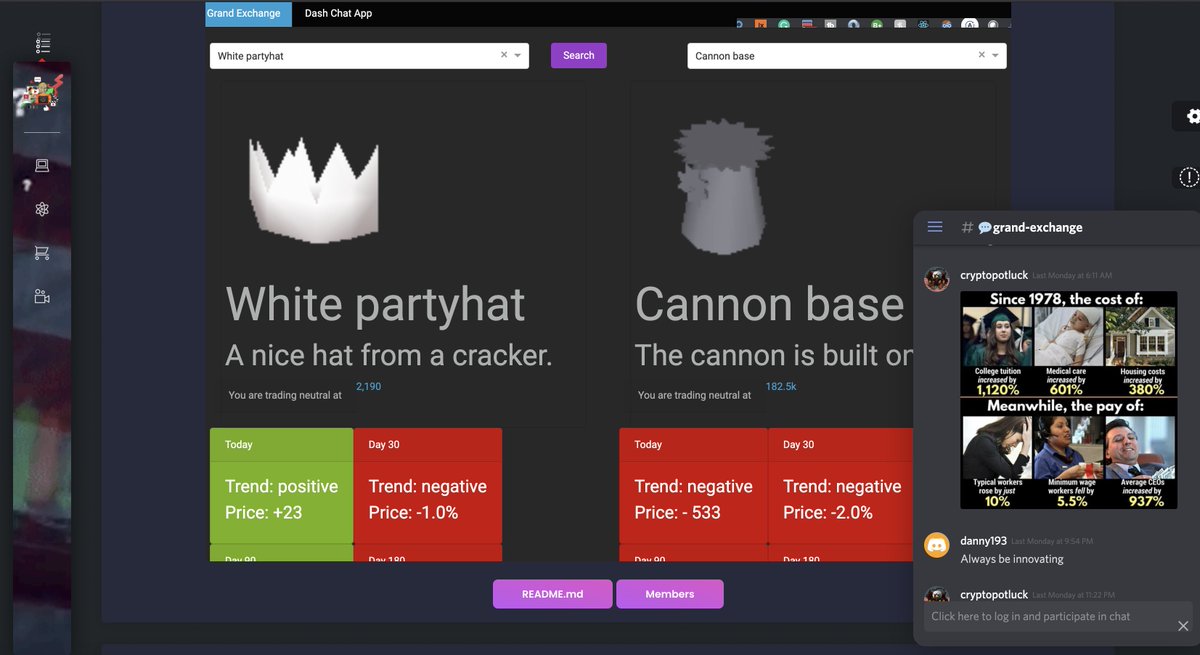The height and width of the screenshot is (655, 1200).
Task: Expand the White partyhat dropdown arrow
Action: point(518,56)
